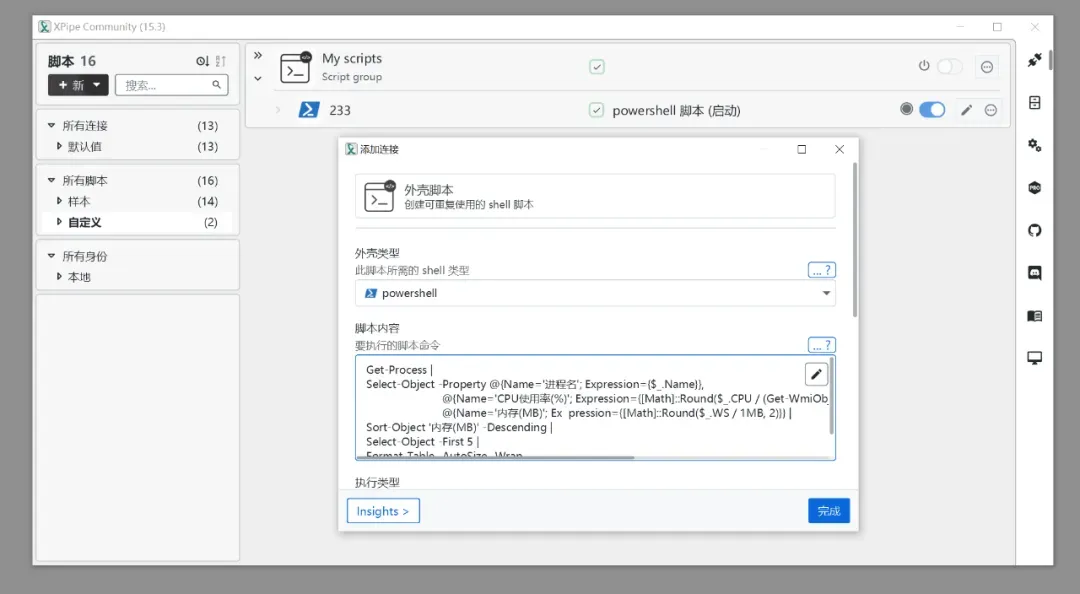Click the pencil edit icon for script 233
1080x594 pixels.
966,110
